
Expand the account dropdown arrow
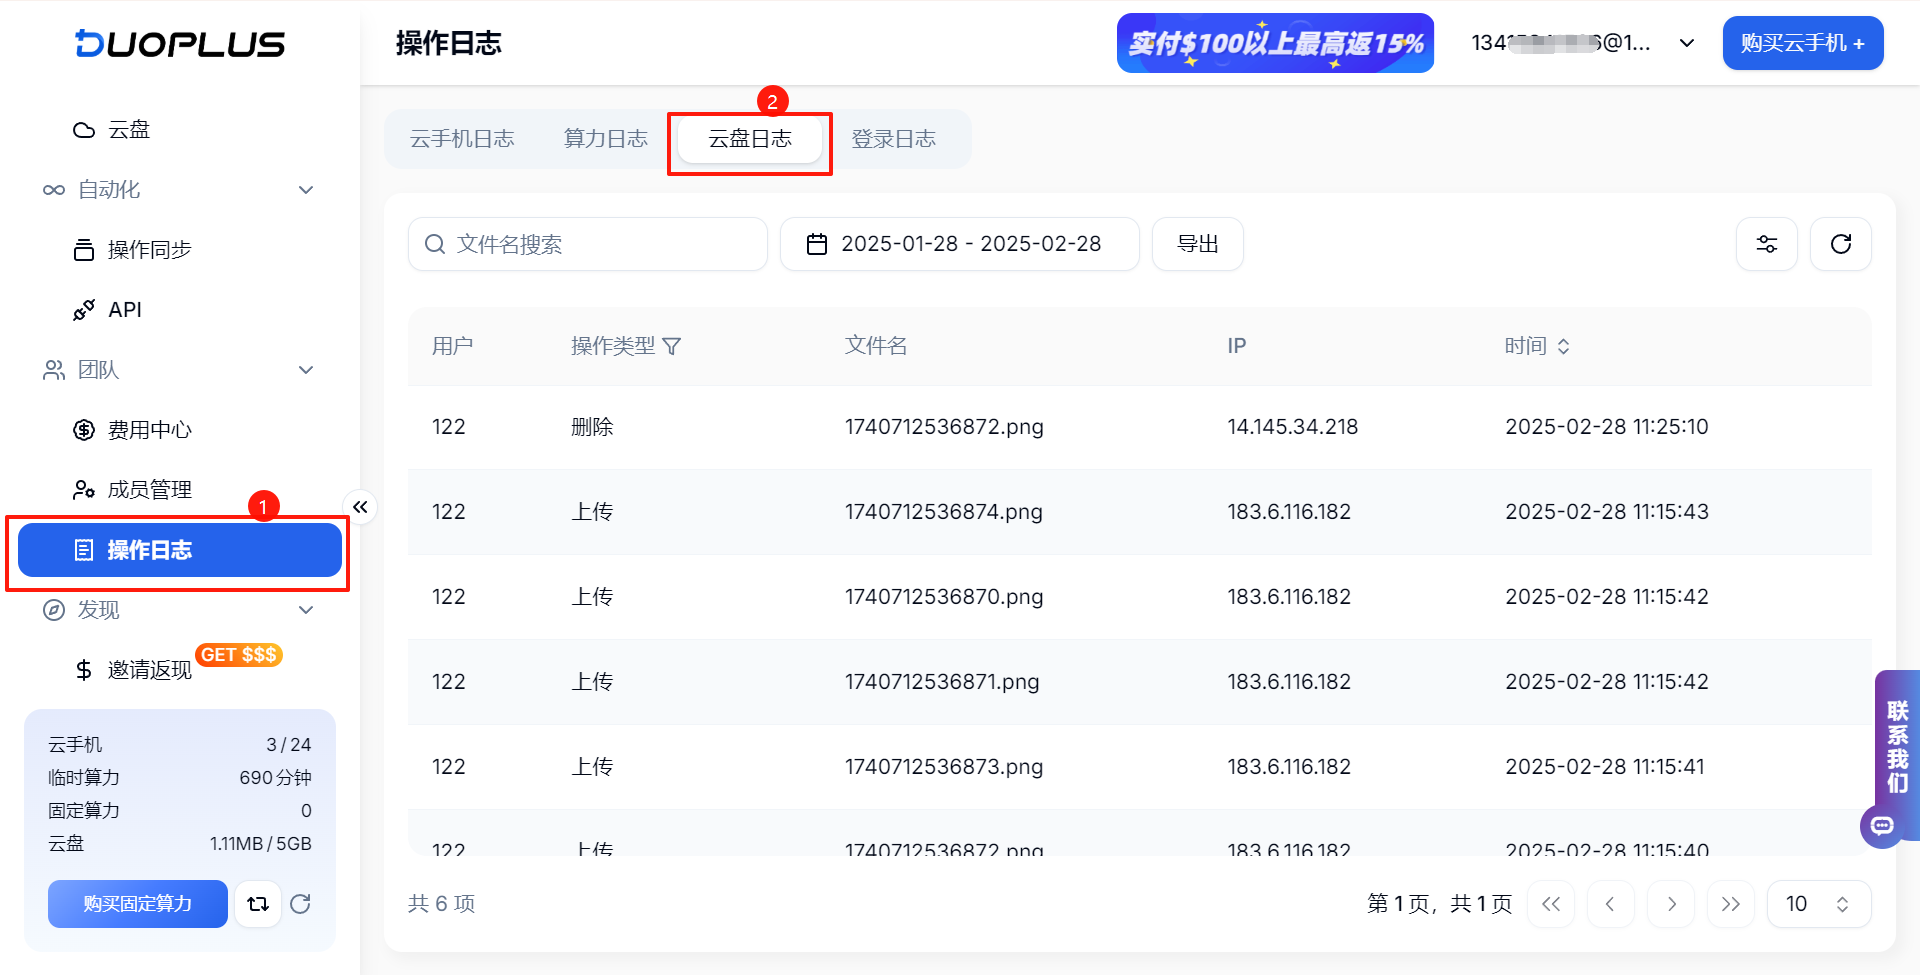point(1686,43)
